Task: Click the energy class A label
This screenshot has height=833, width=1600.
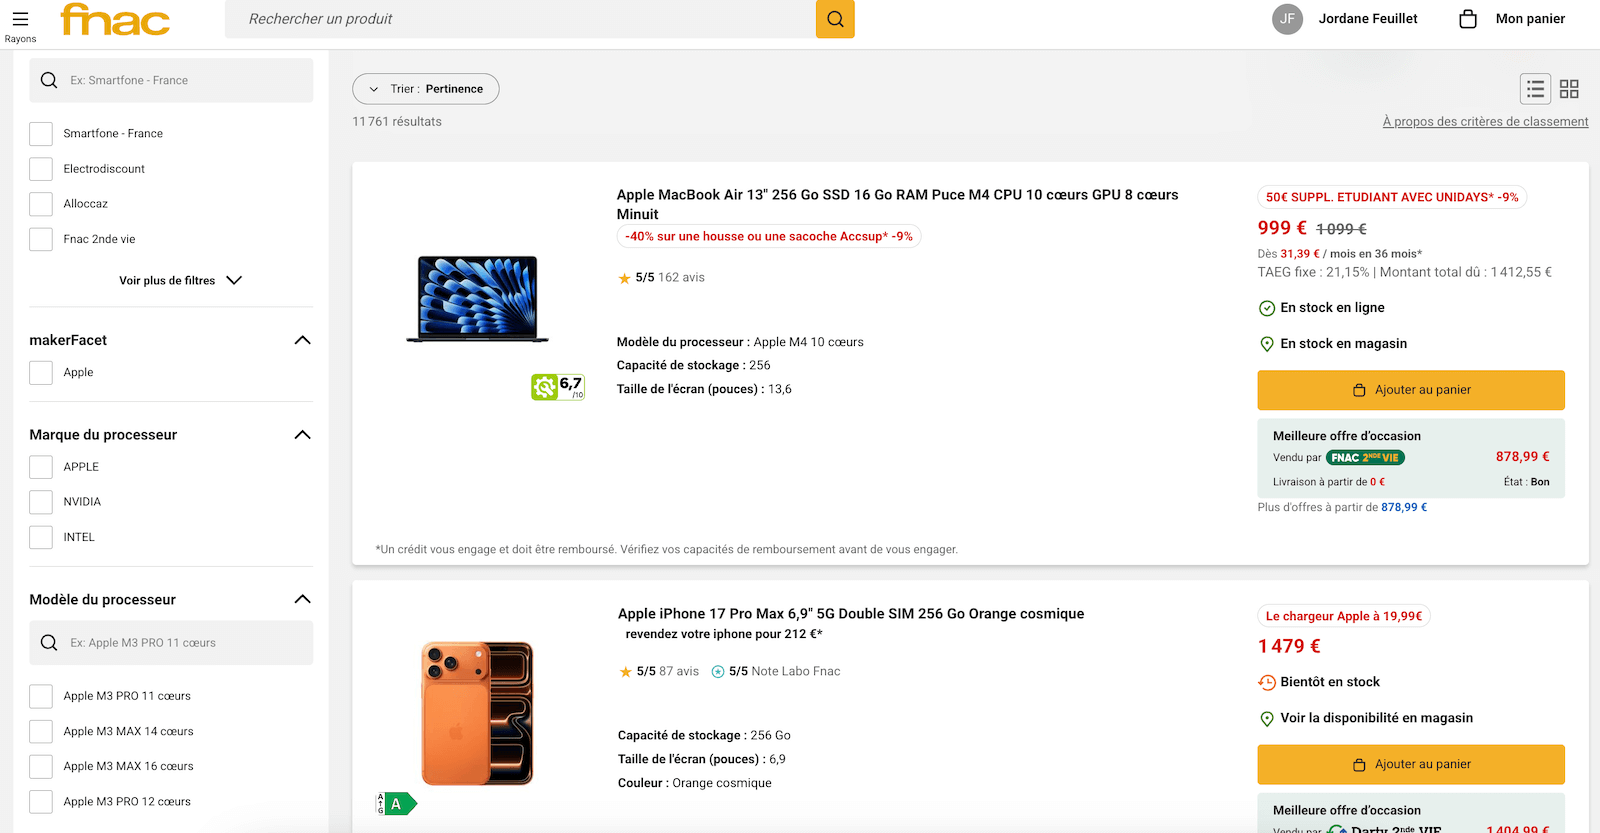Action: 396,803
